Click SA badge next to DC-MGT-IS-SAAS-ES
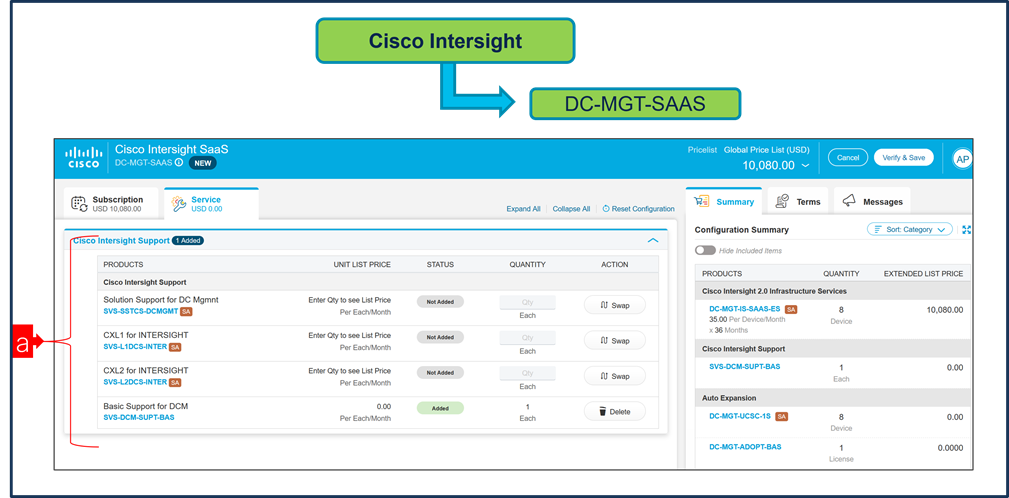 pyautogui.click(x=791, y=309)
